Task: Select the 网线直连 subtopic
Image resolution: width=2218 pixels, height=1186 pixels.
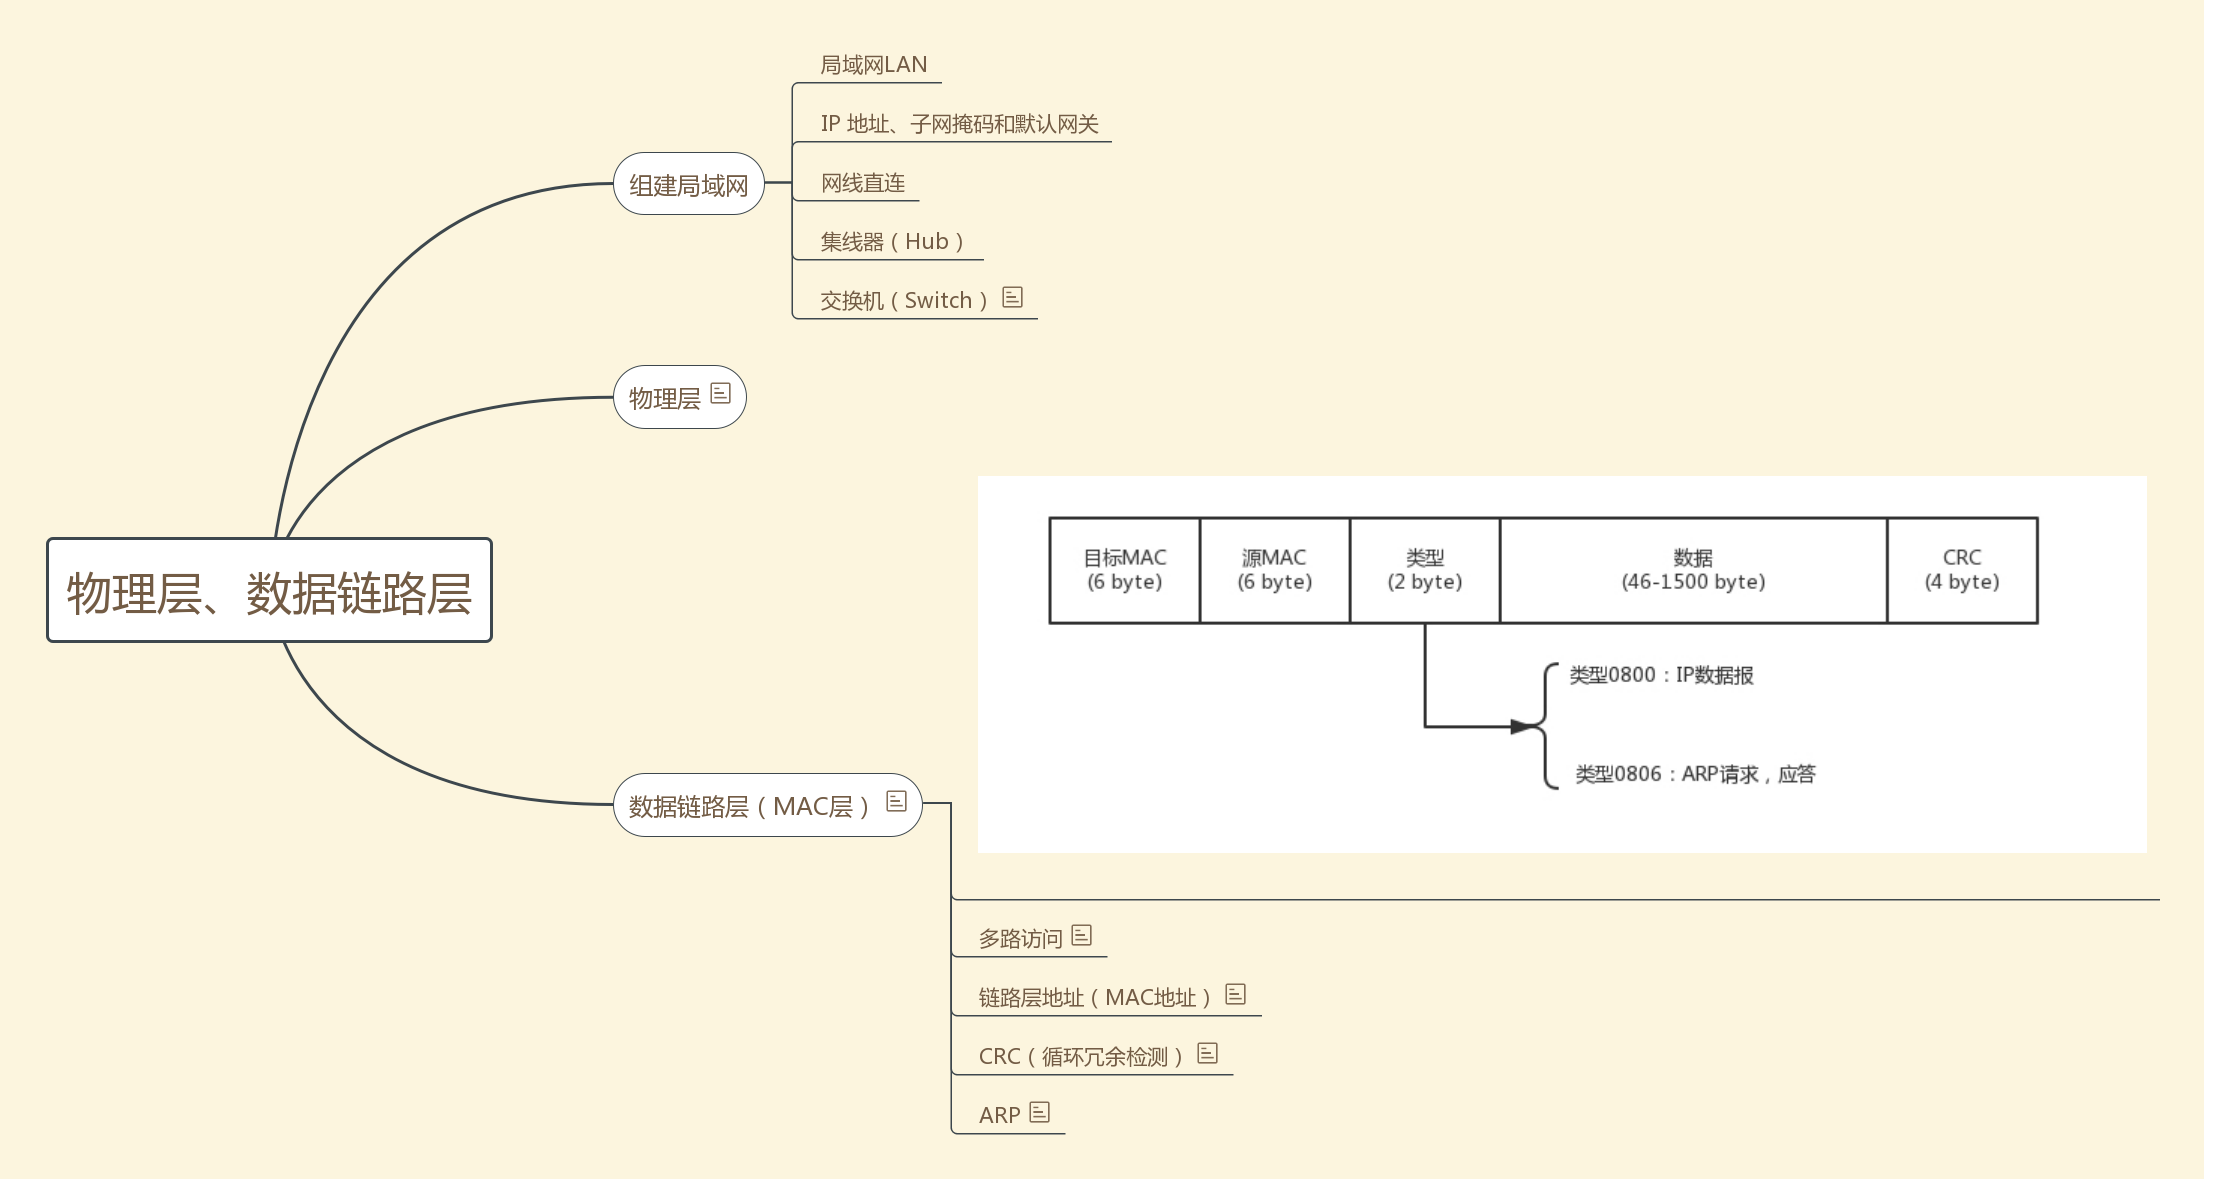Action: tap(863, 183)
